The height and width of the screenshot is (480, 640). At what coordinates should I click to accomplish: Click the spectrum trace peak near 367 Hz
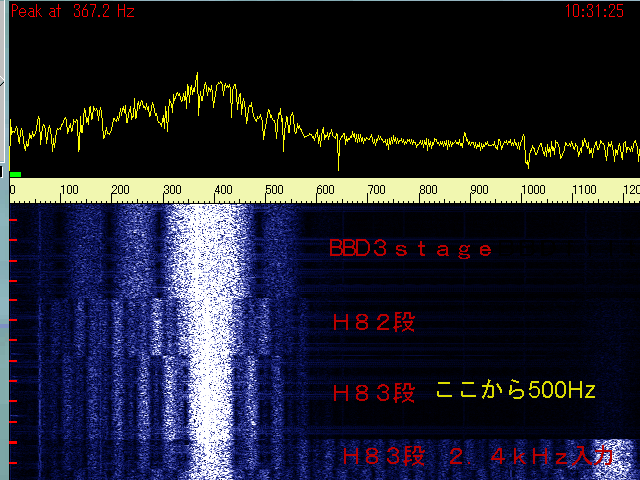[x=197, y=75]
